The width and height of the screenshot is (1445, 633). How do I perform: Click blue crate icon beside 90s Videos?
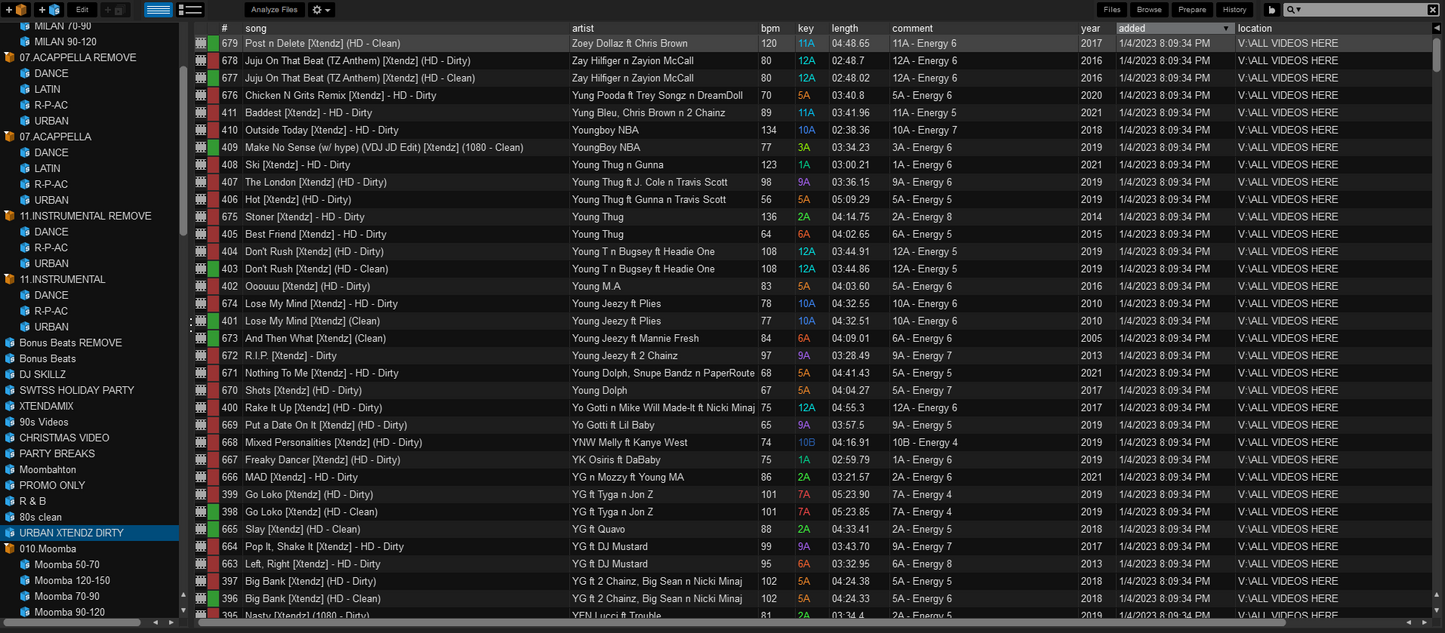[10, 422]
